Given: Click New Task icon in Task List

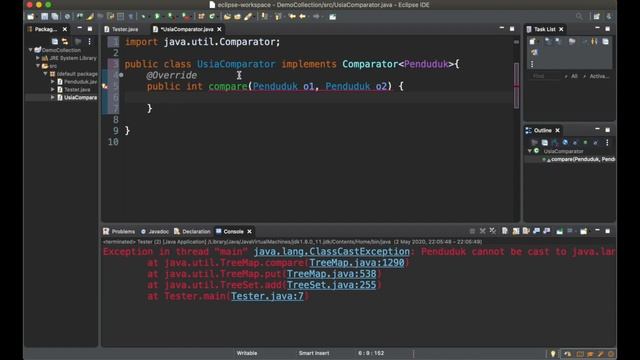Looking at the screenshot, I should [x=533, y=42].
